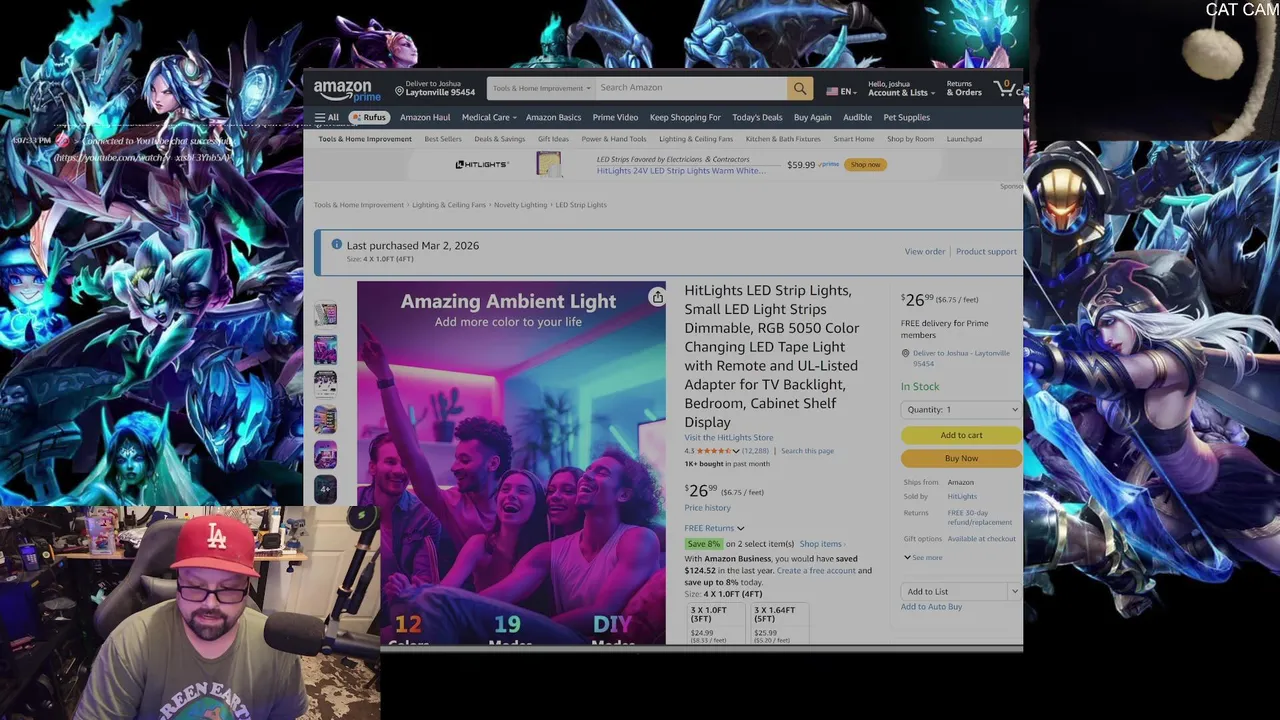Open the shopping cart icon
Viewport: 1280px width, 720px height.
(x=1004, y=88)
